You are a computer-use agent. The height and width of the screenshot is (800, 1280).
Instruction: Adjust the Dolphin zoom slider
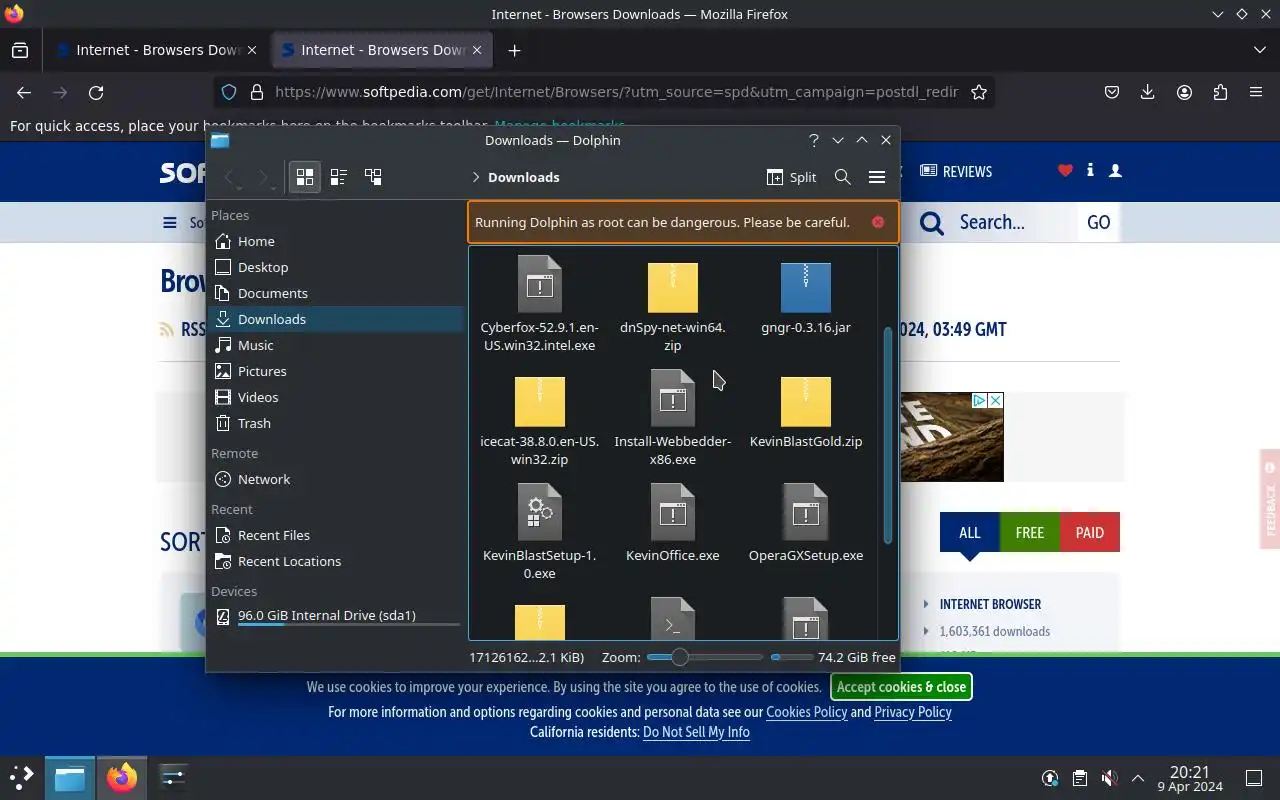point(704,657)
